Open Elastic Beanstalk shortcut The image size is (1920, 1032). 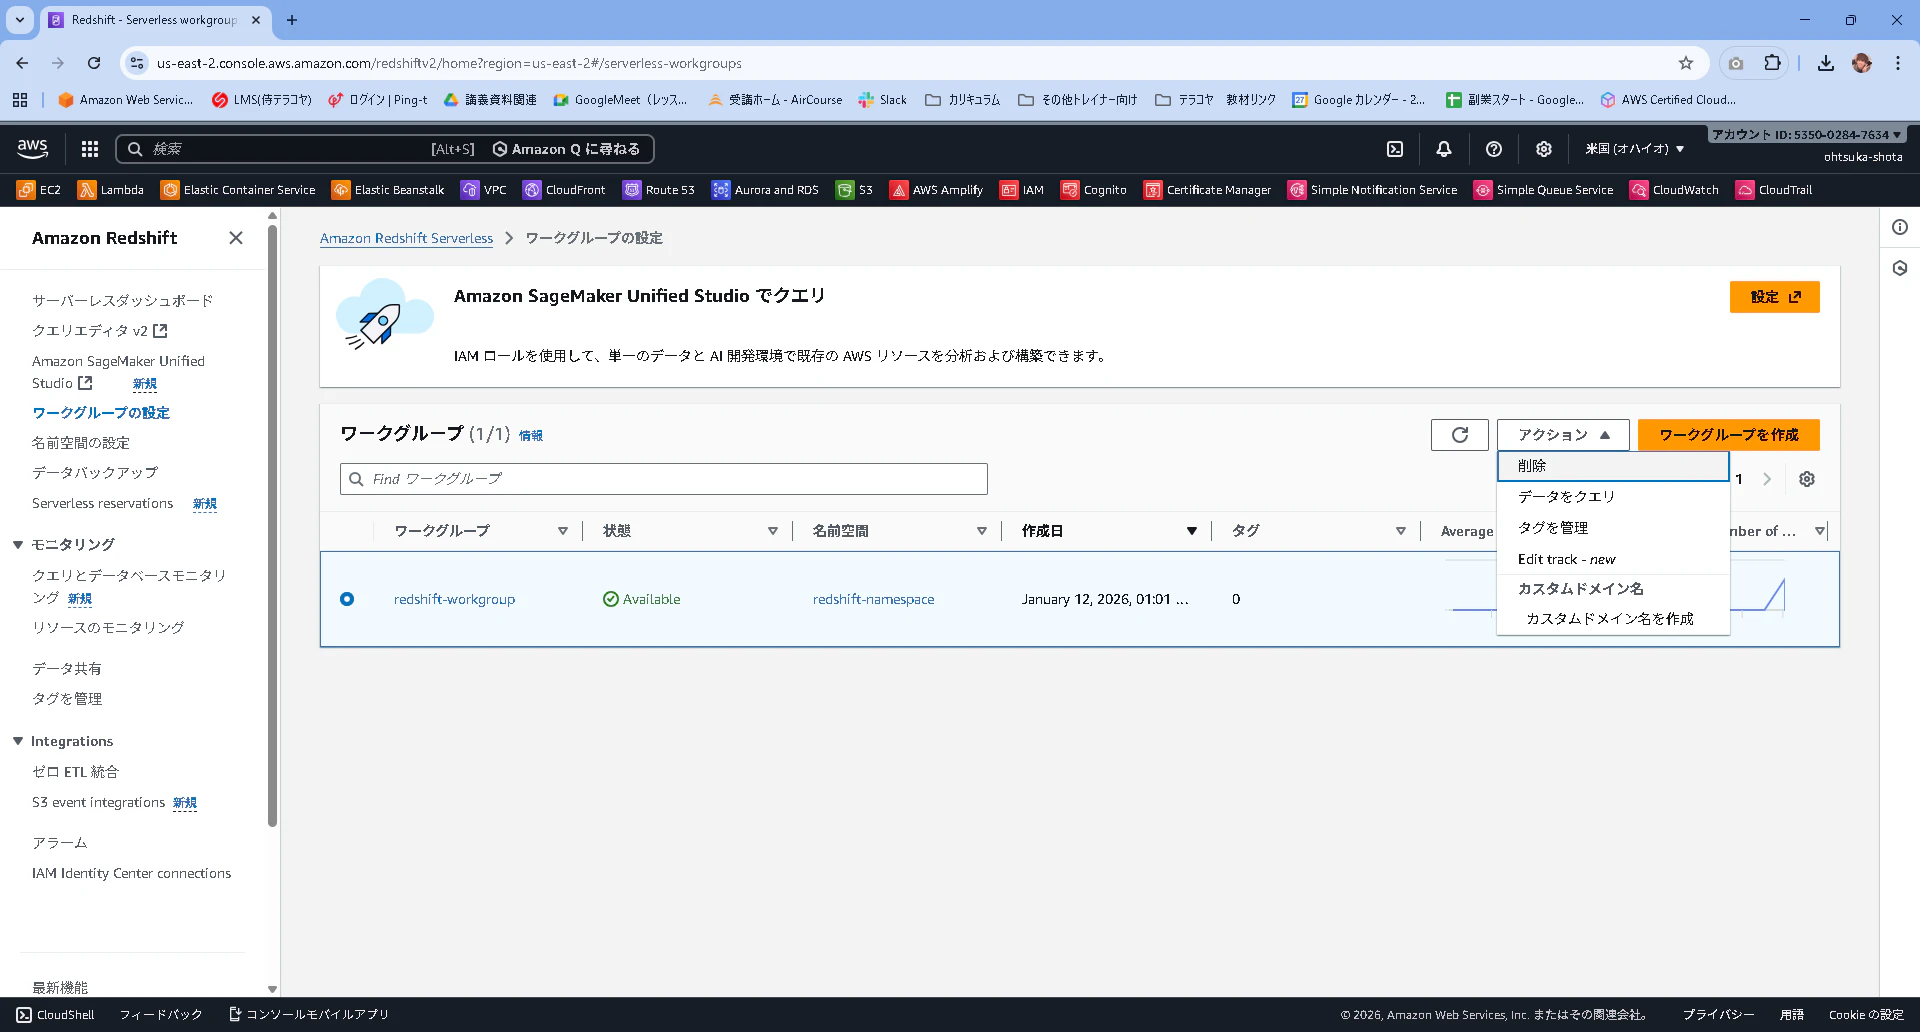click(x=388, y=190)
